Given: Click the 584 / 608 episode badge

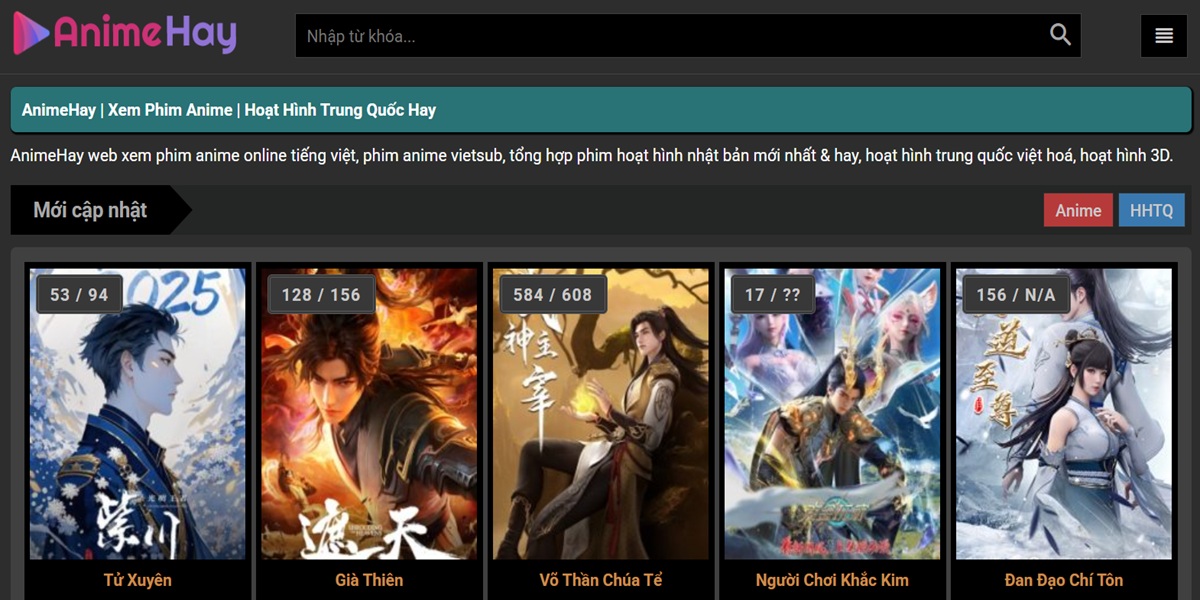Looking at the screenshot, I should click(553, 294).
